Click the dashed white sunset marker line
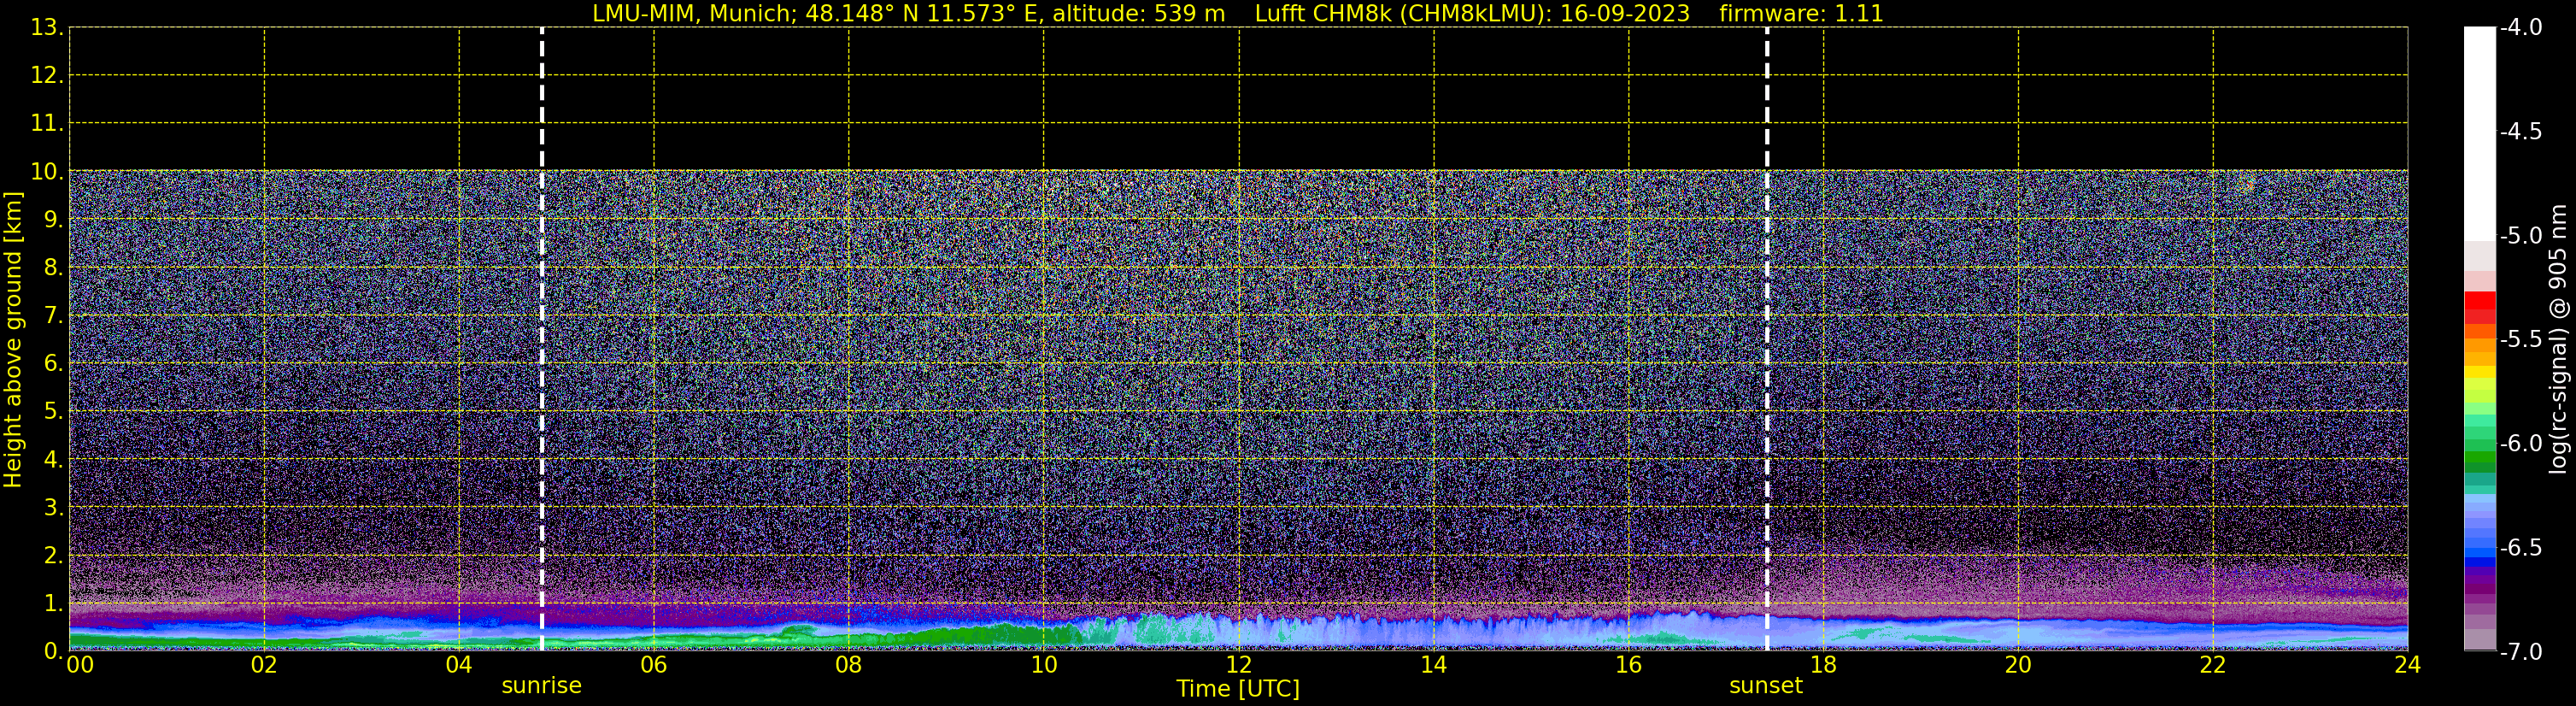The height and width of the screenshot is (706, 2576). (x=1767, y=339)
